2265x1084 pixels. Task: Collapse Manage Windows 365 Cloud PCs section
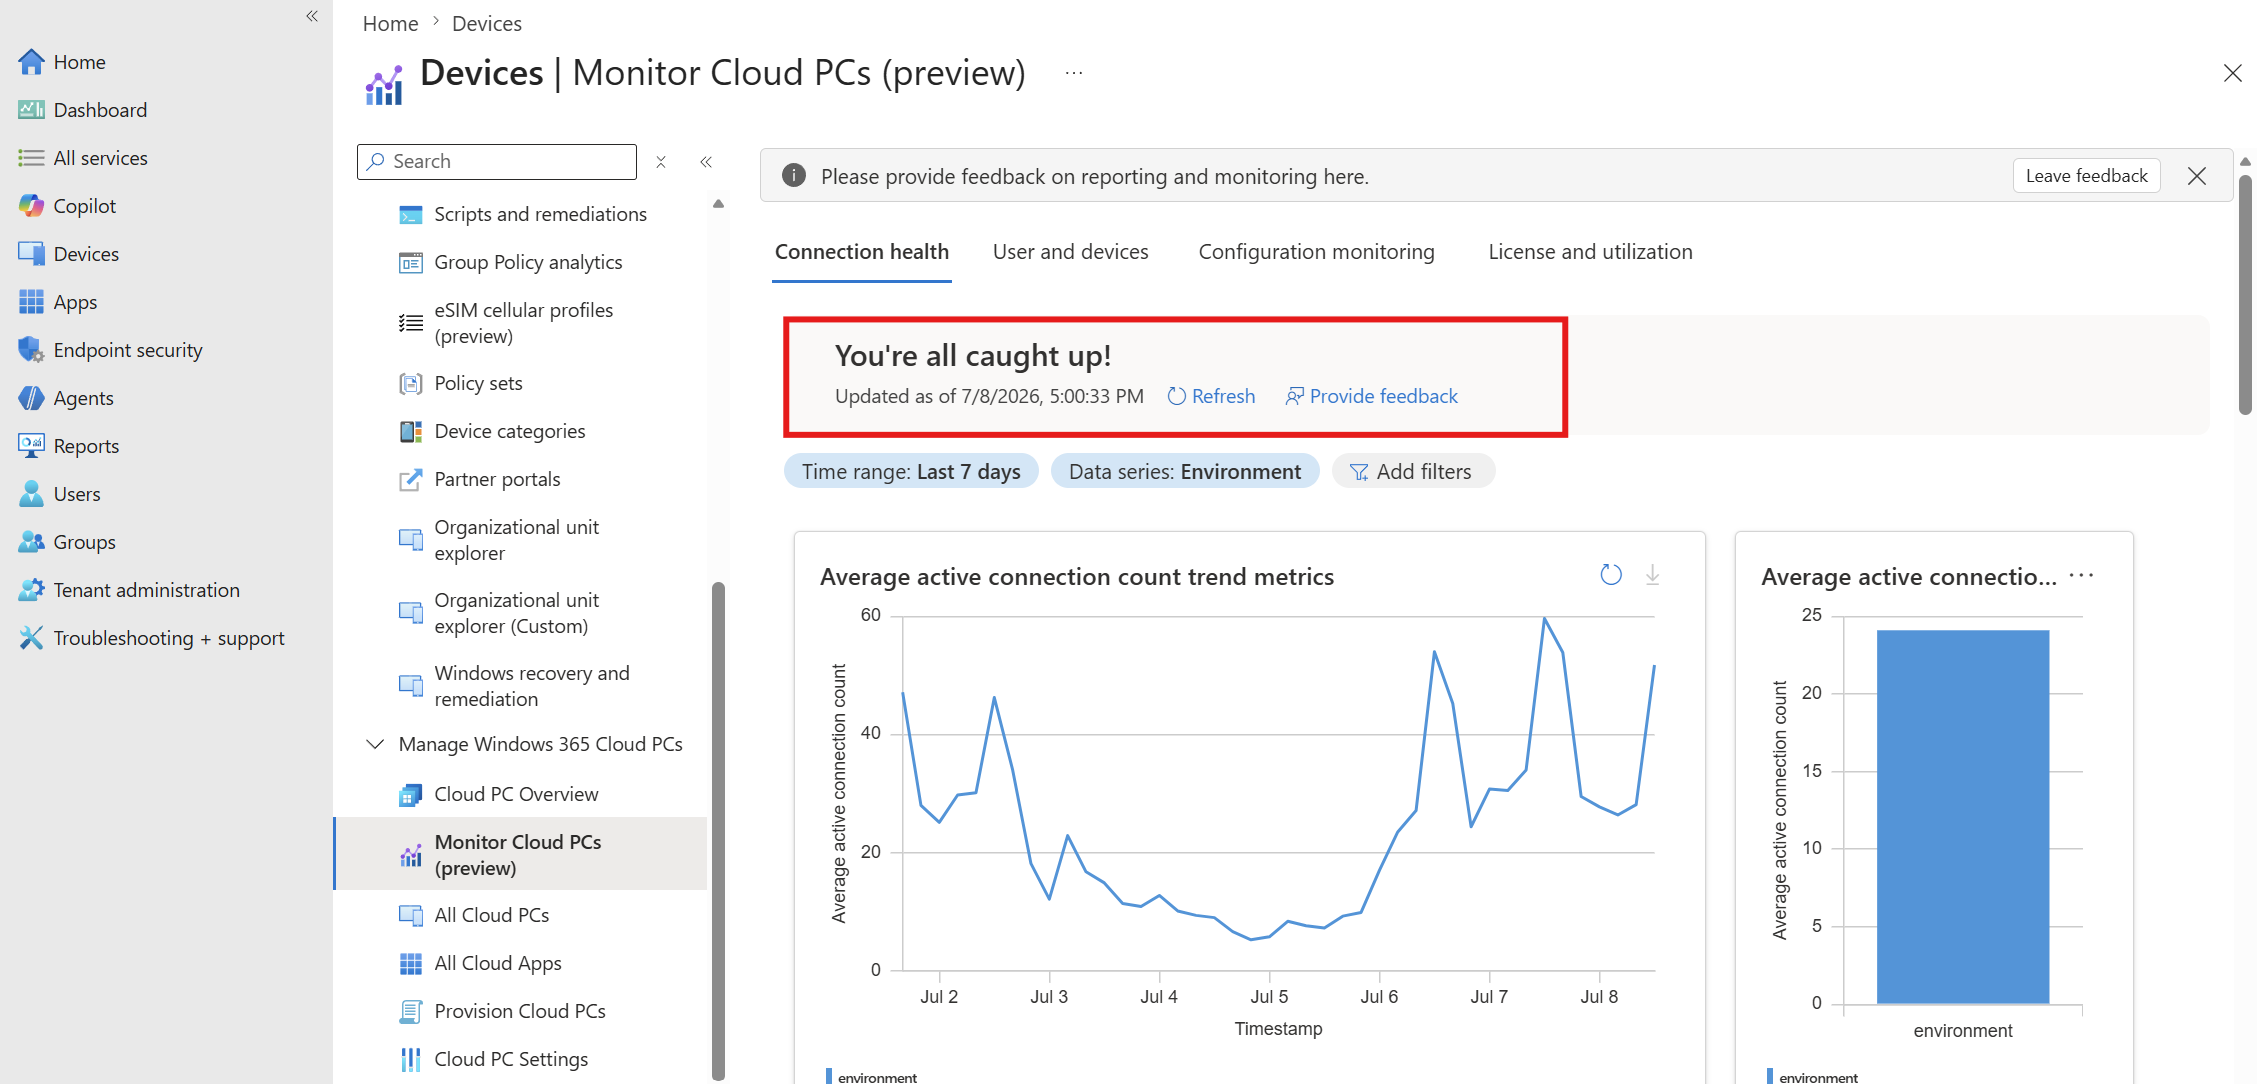tap(375, 744)
